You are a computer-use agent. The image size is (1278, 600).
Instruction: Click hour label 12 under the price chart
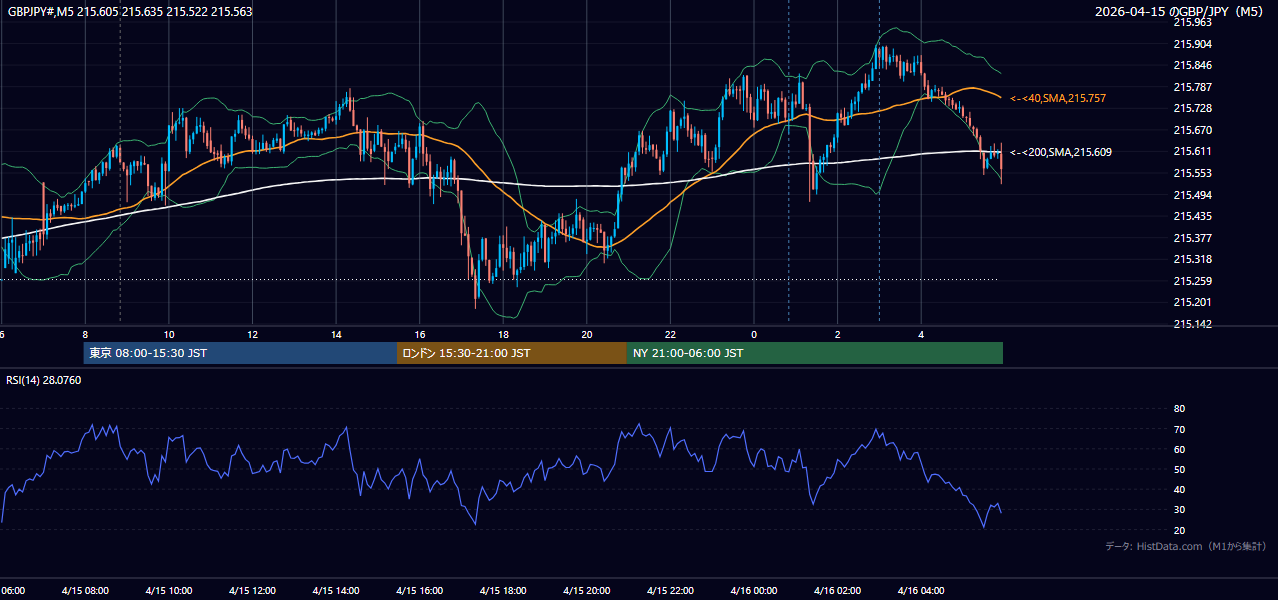(252, 334)
